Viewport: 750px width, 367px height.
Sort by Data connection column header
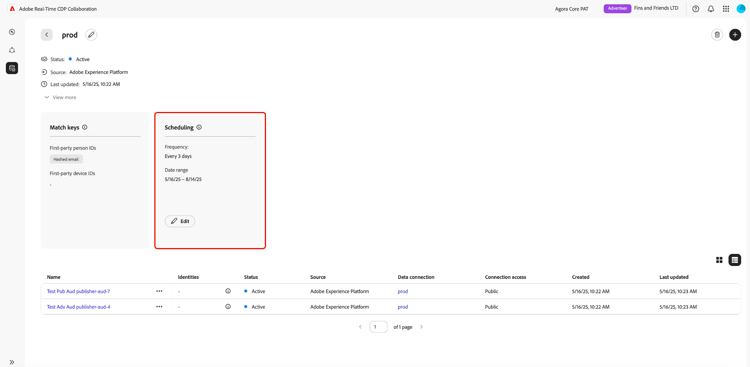point(416,277)
